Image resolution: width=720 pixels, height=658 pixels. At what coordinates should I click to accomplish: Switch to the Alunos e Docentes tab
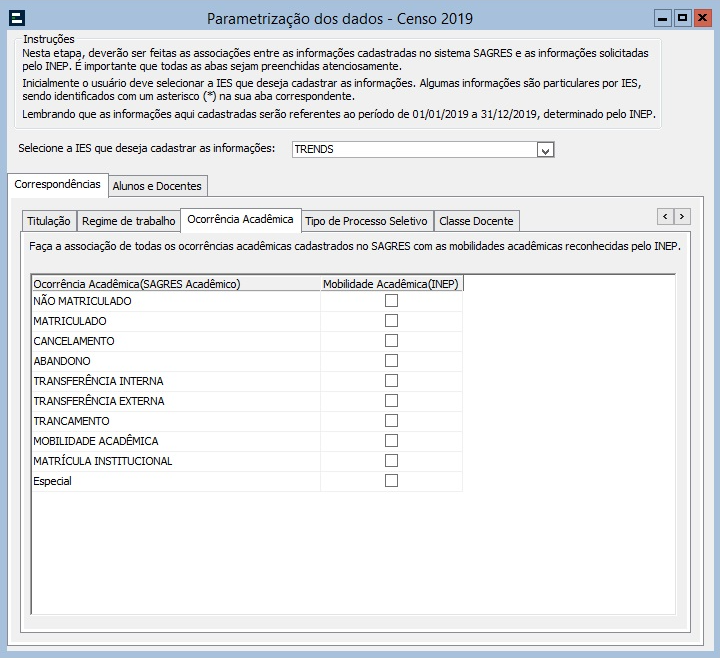coord(157,186)
